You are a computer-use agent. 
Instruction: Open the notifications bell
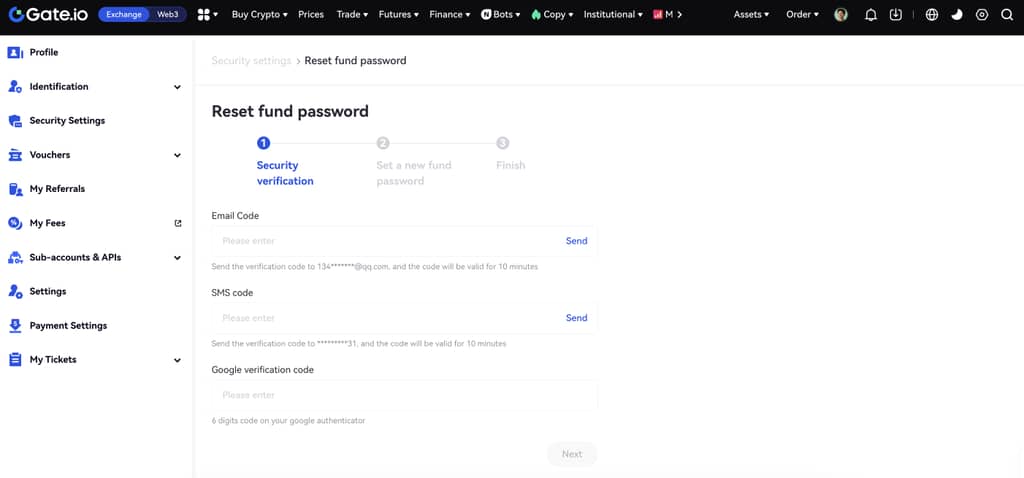(x=870, y=15)
